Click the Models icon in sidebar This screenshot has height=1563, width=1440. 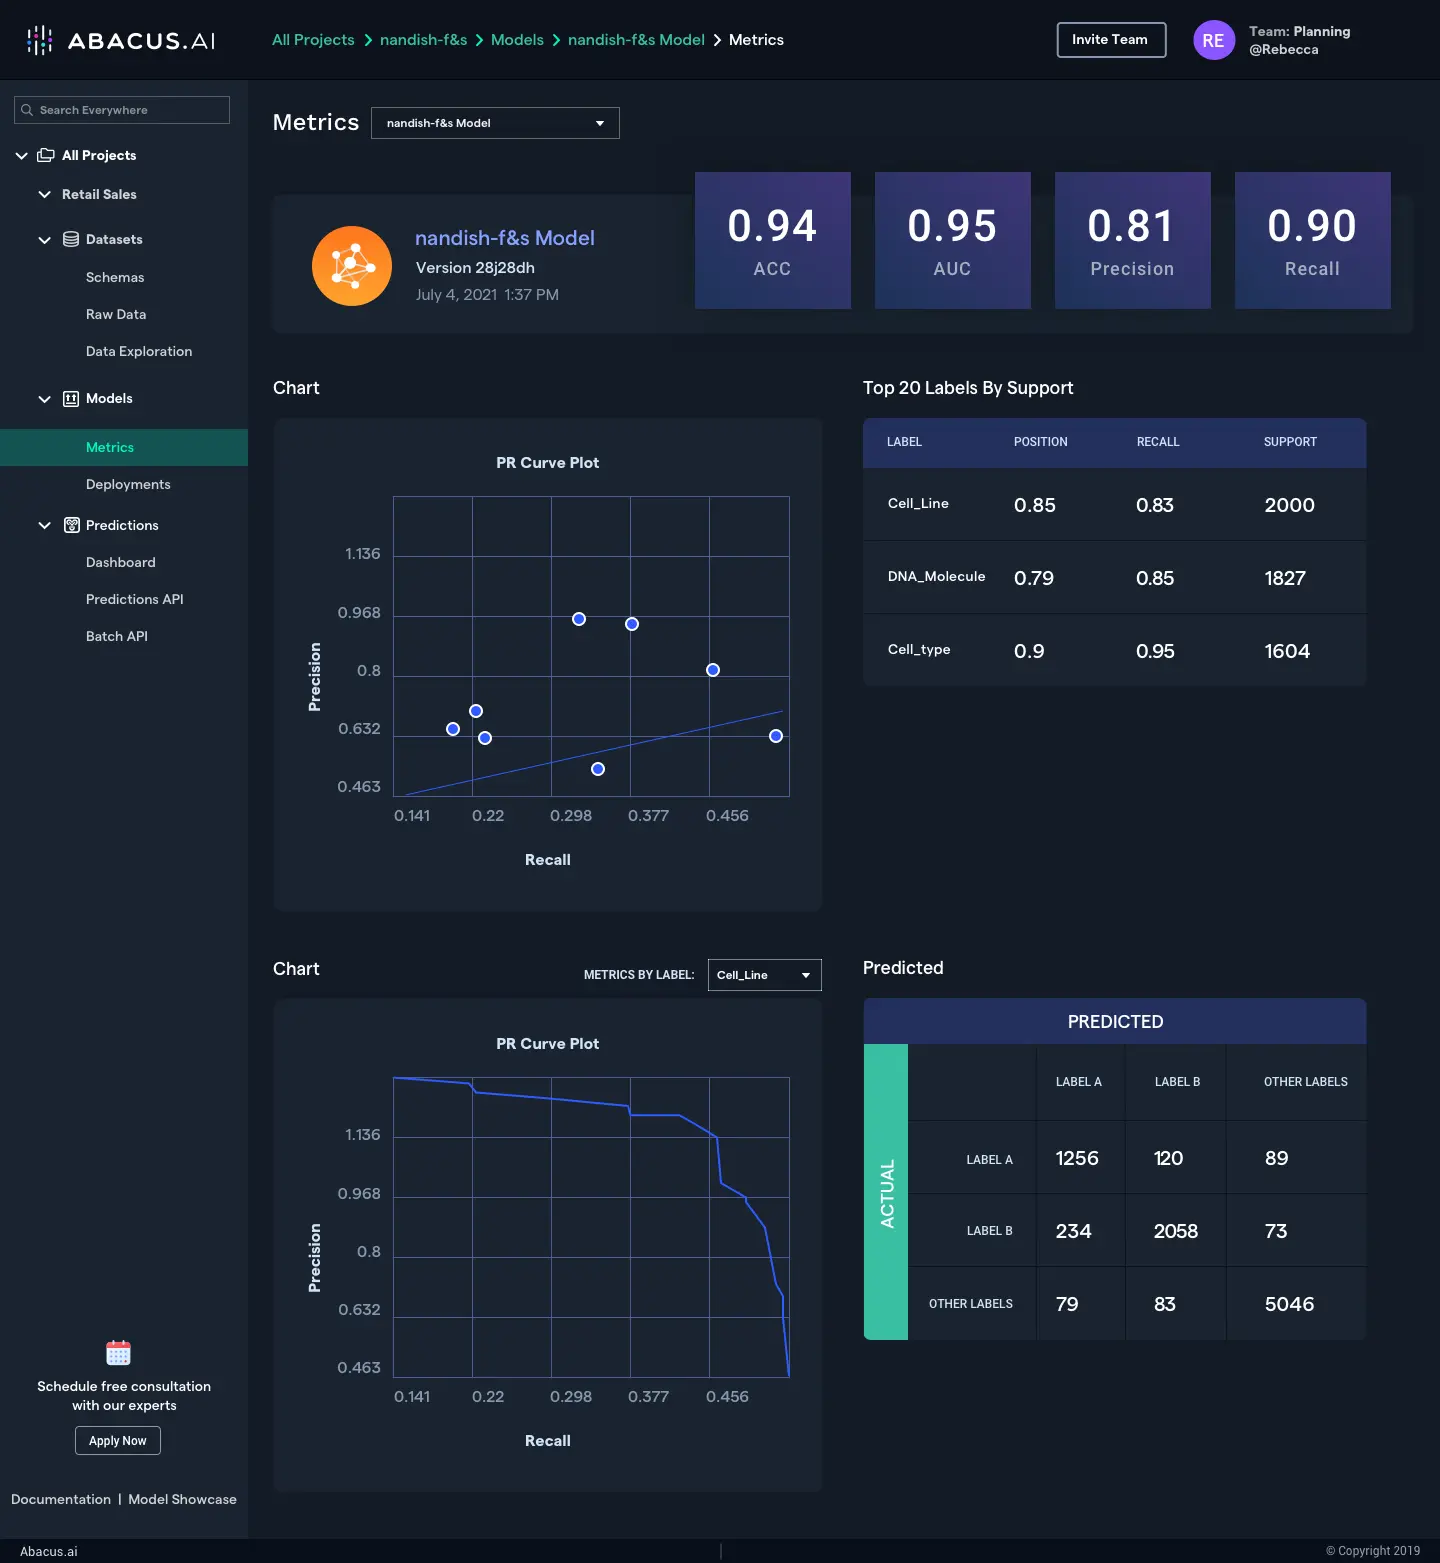tap(71, 398)
